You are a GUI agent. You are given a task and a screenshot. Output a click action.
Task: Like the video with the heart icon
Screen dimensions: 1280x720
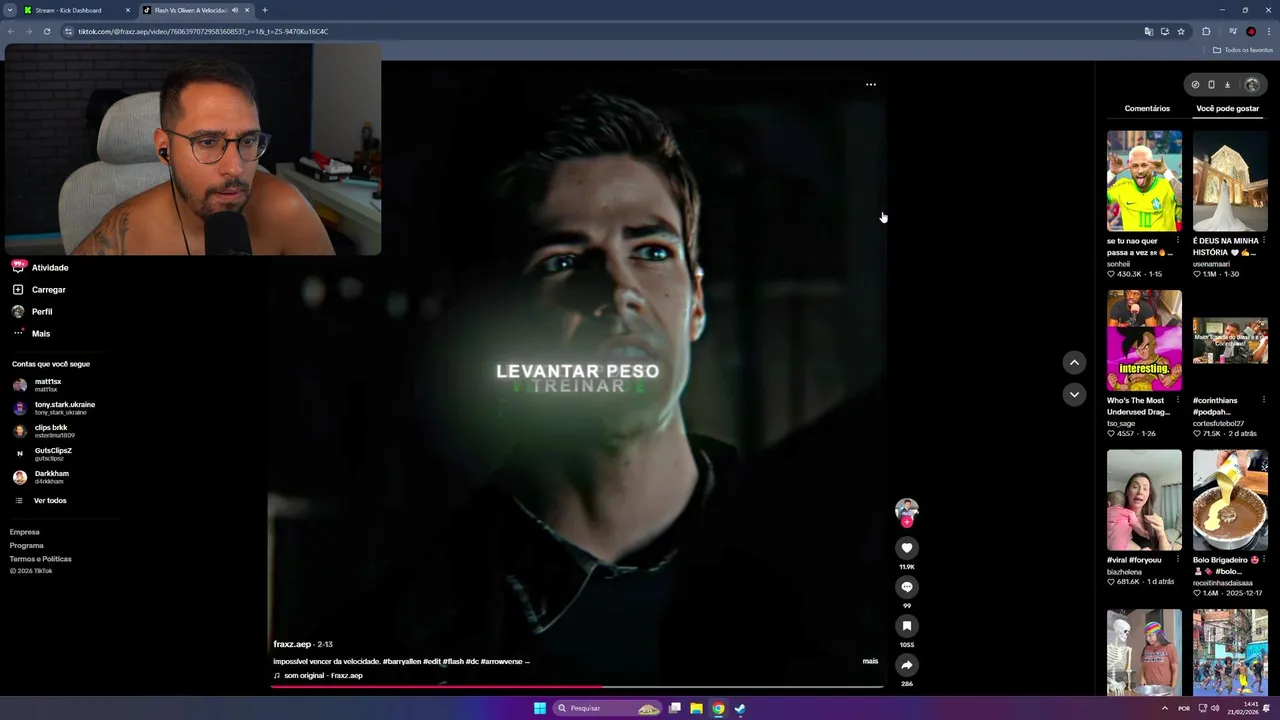[907, 548]
